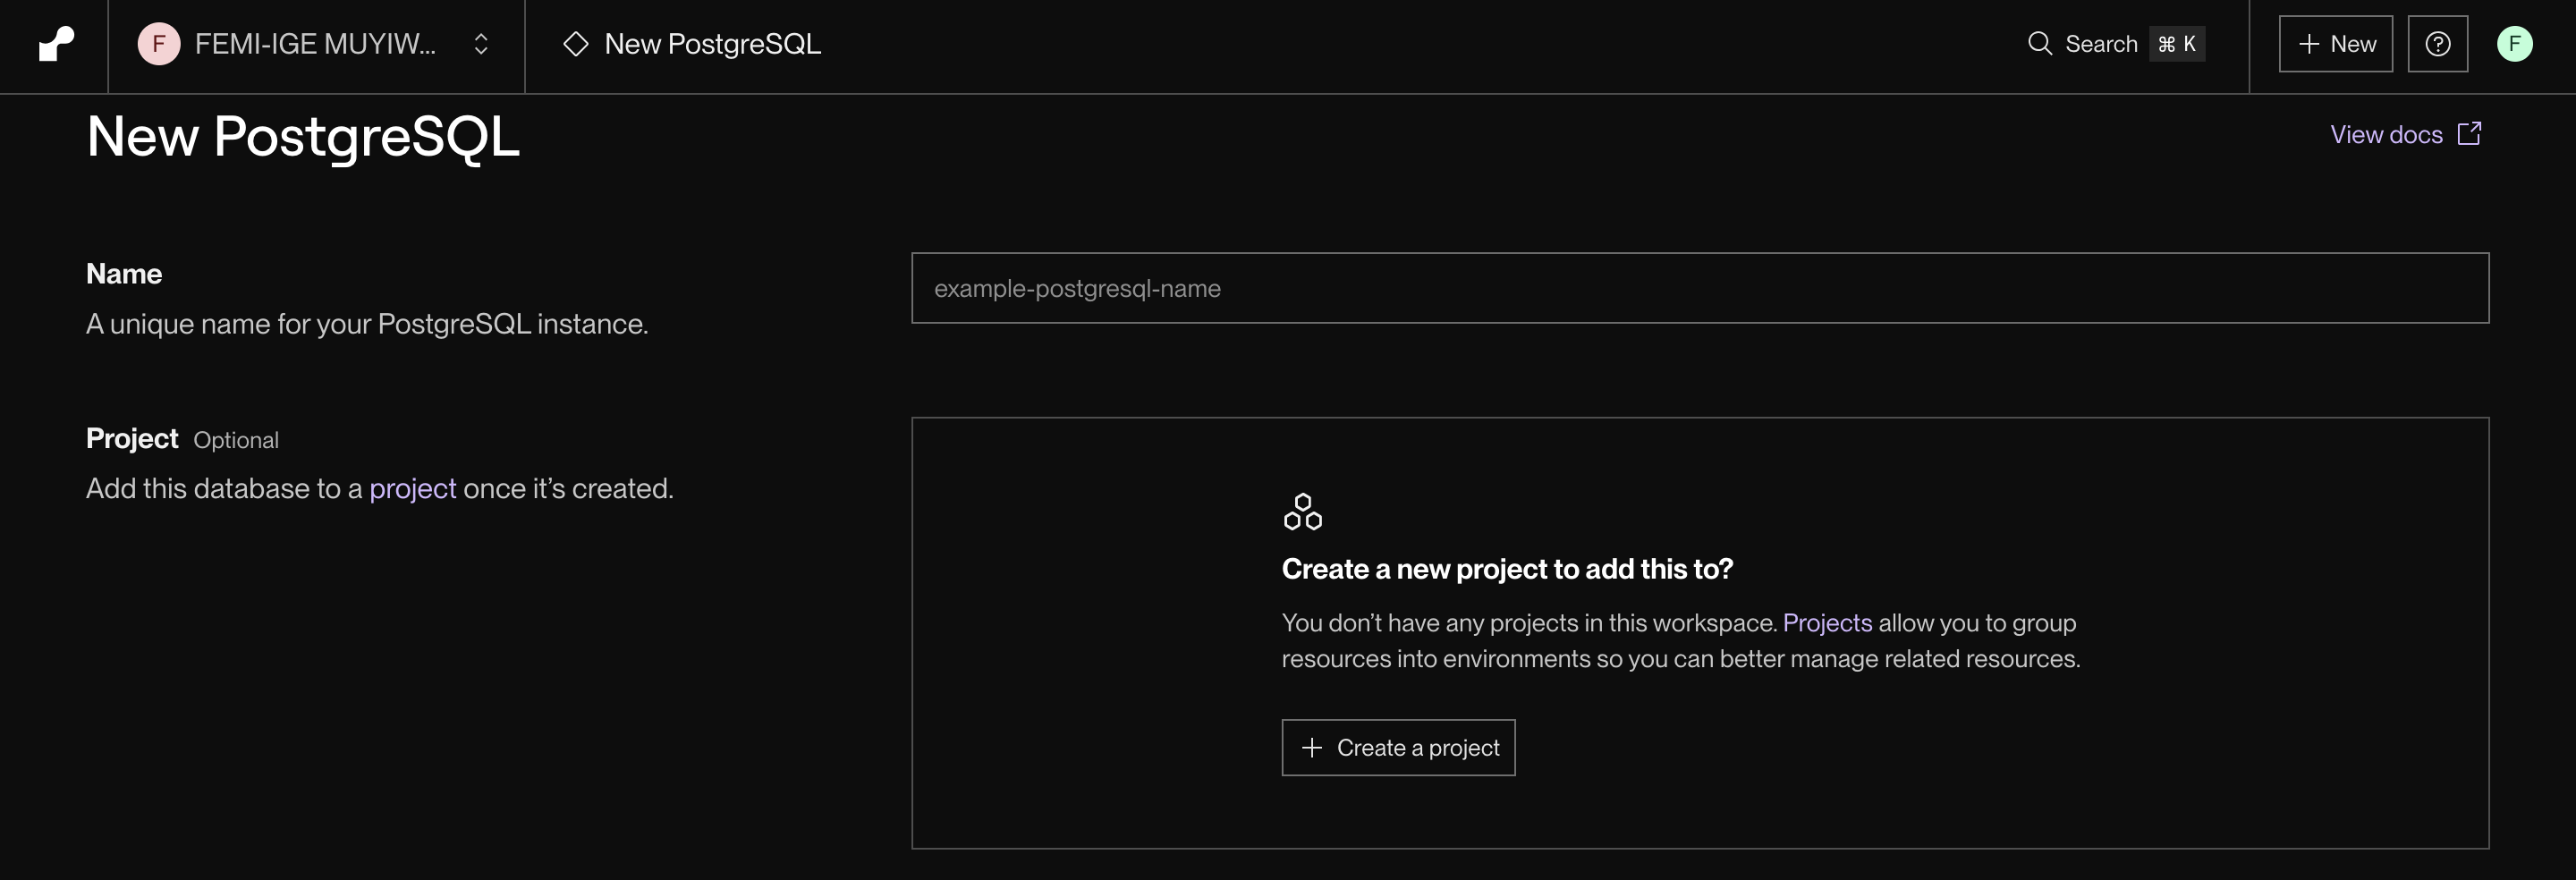The image size is (2576, 880).
Task: Click the 'Name' field label
Action: (x=124, y=274)
